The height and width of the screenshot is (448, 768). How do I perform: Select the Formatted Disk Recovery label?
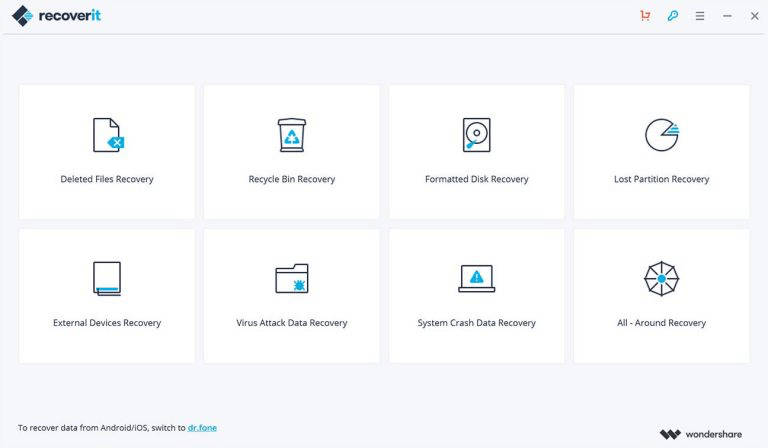[x=477, y=179]
